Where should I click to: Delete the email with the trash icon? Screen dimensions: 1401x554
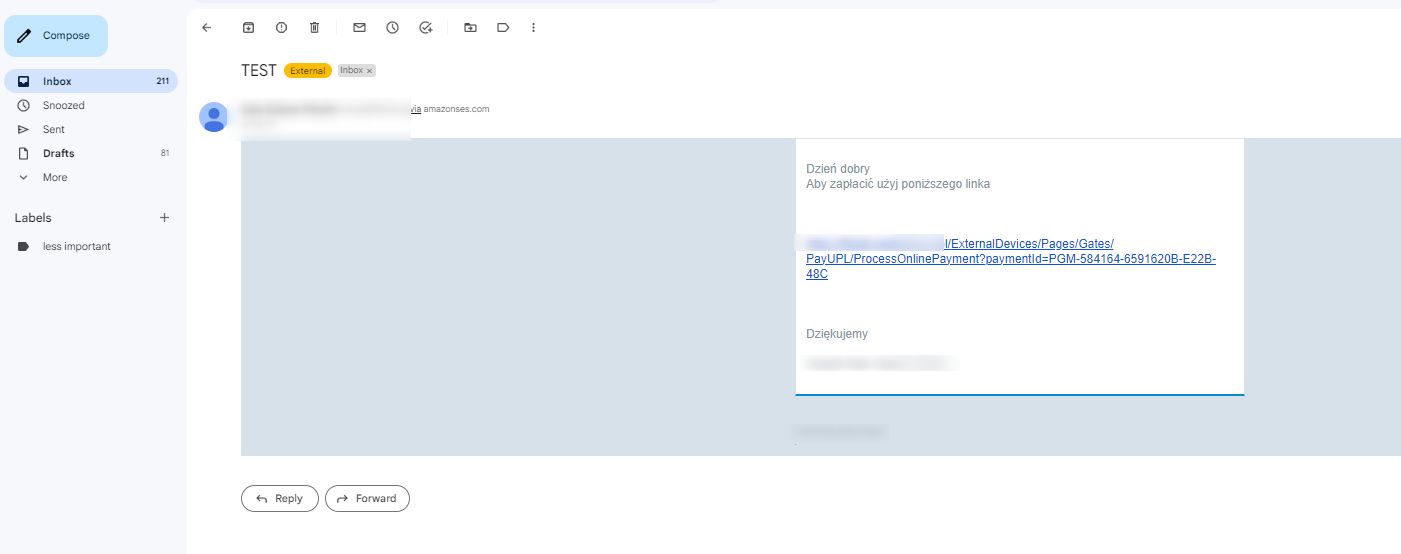314,28
